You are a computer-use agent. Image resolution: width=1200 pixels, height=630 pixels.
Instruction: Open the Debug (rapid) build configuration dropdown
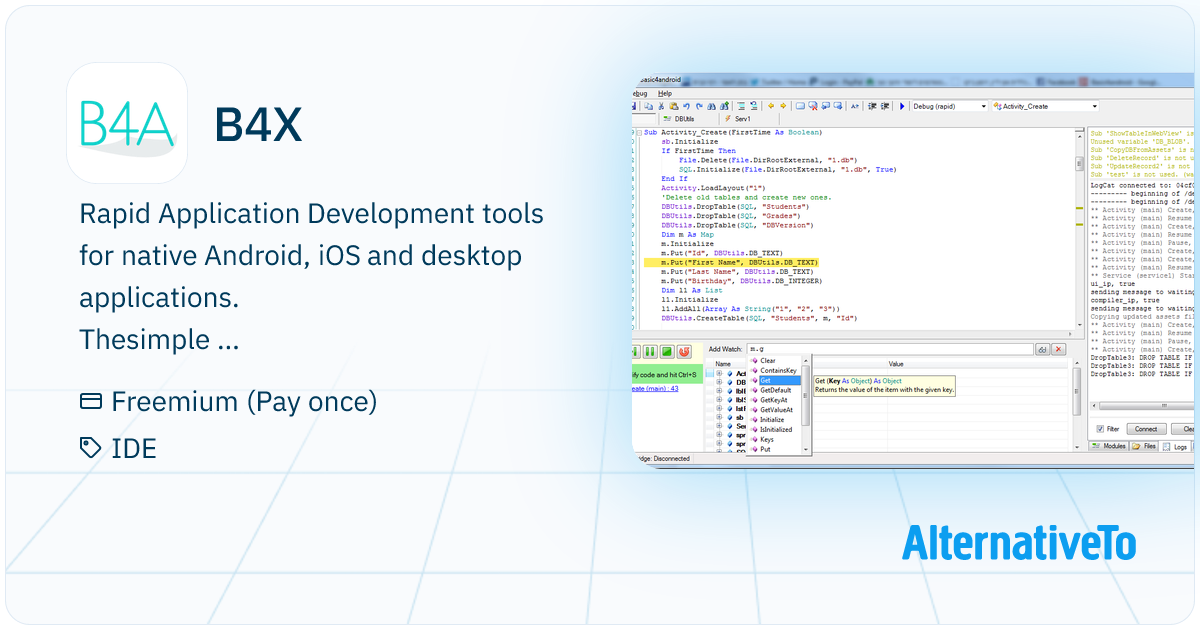985,106
